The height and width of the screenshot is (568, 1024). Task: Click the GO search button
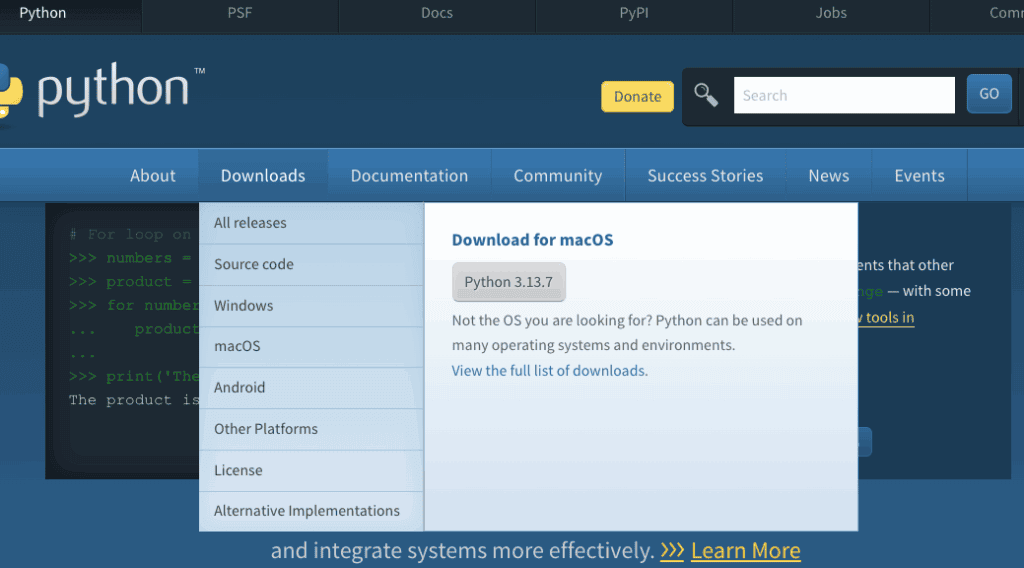(x=989, y=94)
